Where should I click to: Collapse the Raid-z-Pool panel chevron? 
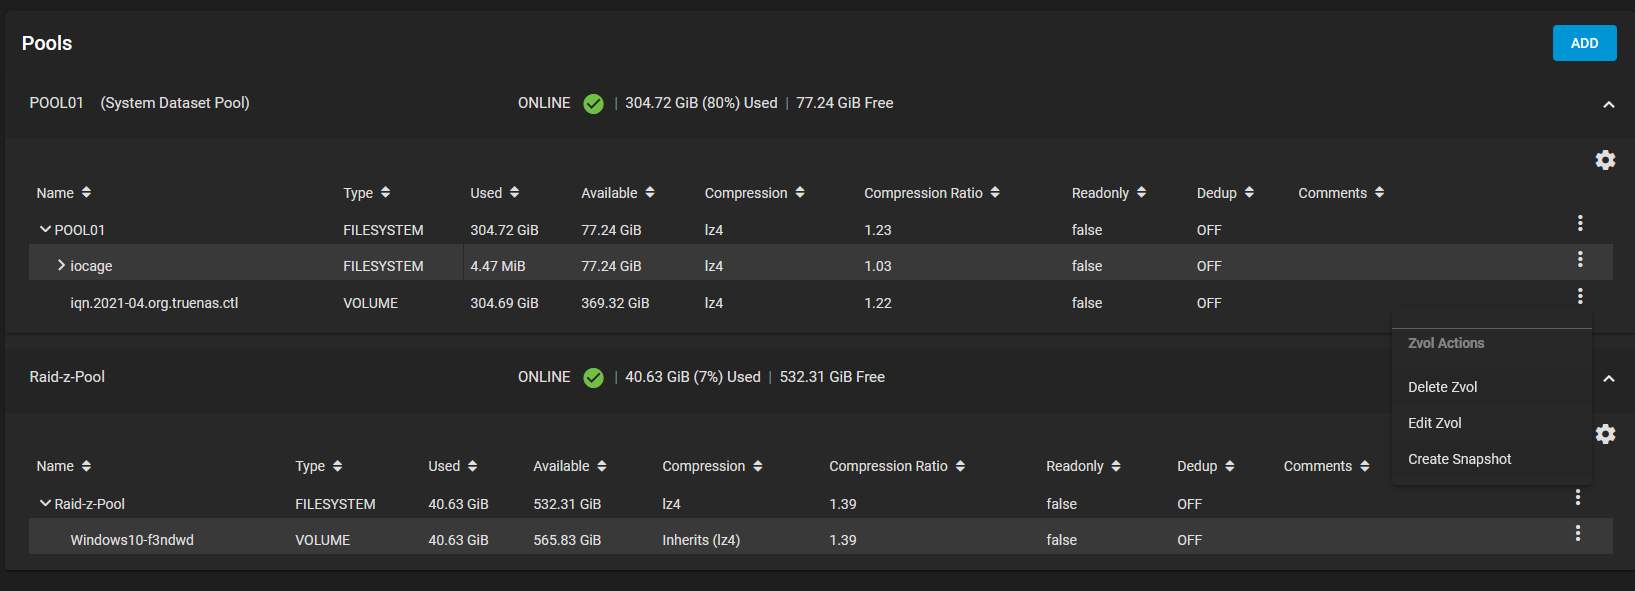coord(1609,378)
